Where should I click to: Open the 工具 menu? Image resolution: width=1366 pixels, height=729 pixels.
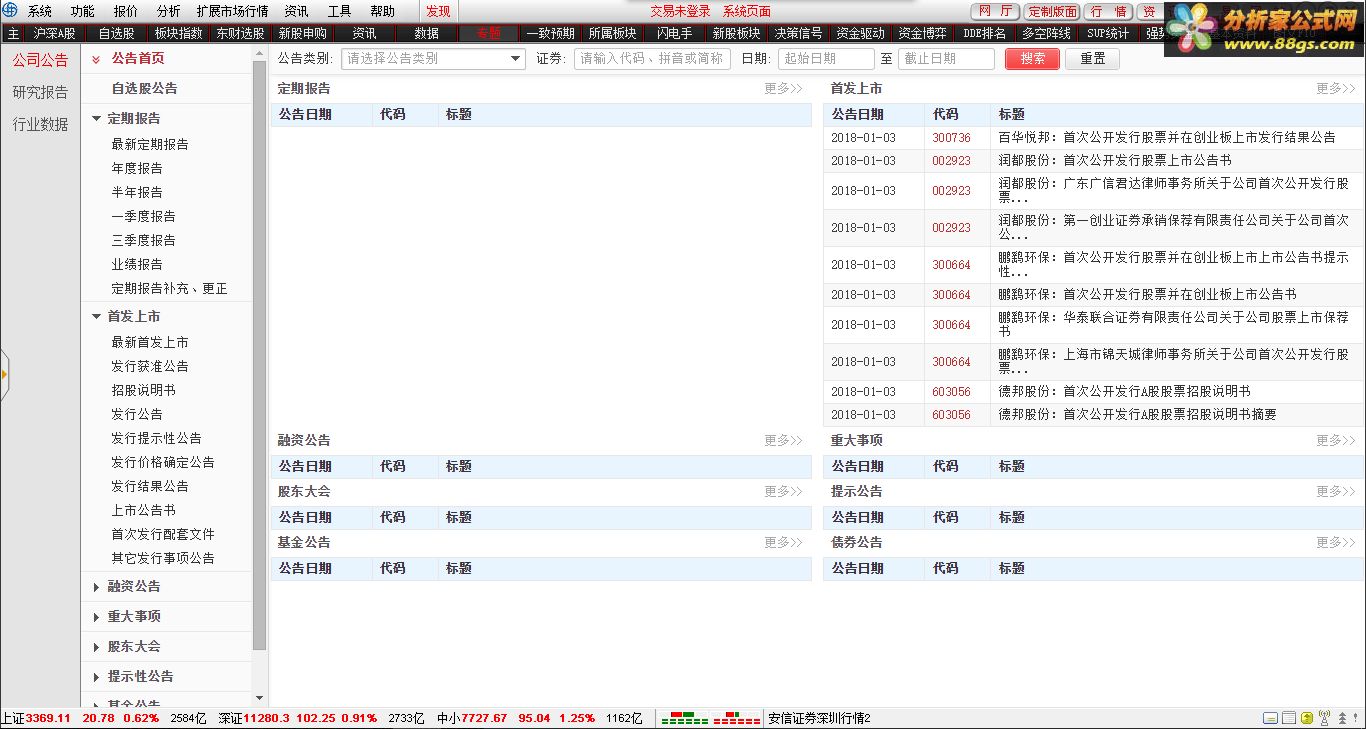[340, 11]
